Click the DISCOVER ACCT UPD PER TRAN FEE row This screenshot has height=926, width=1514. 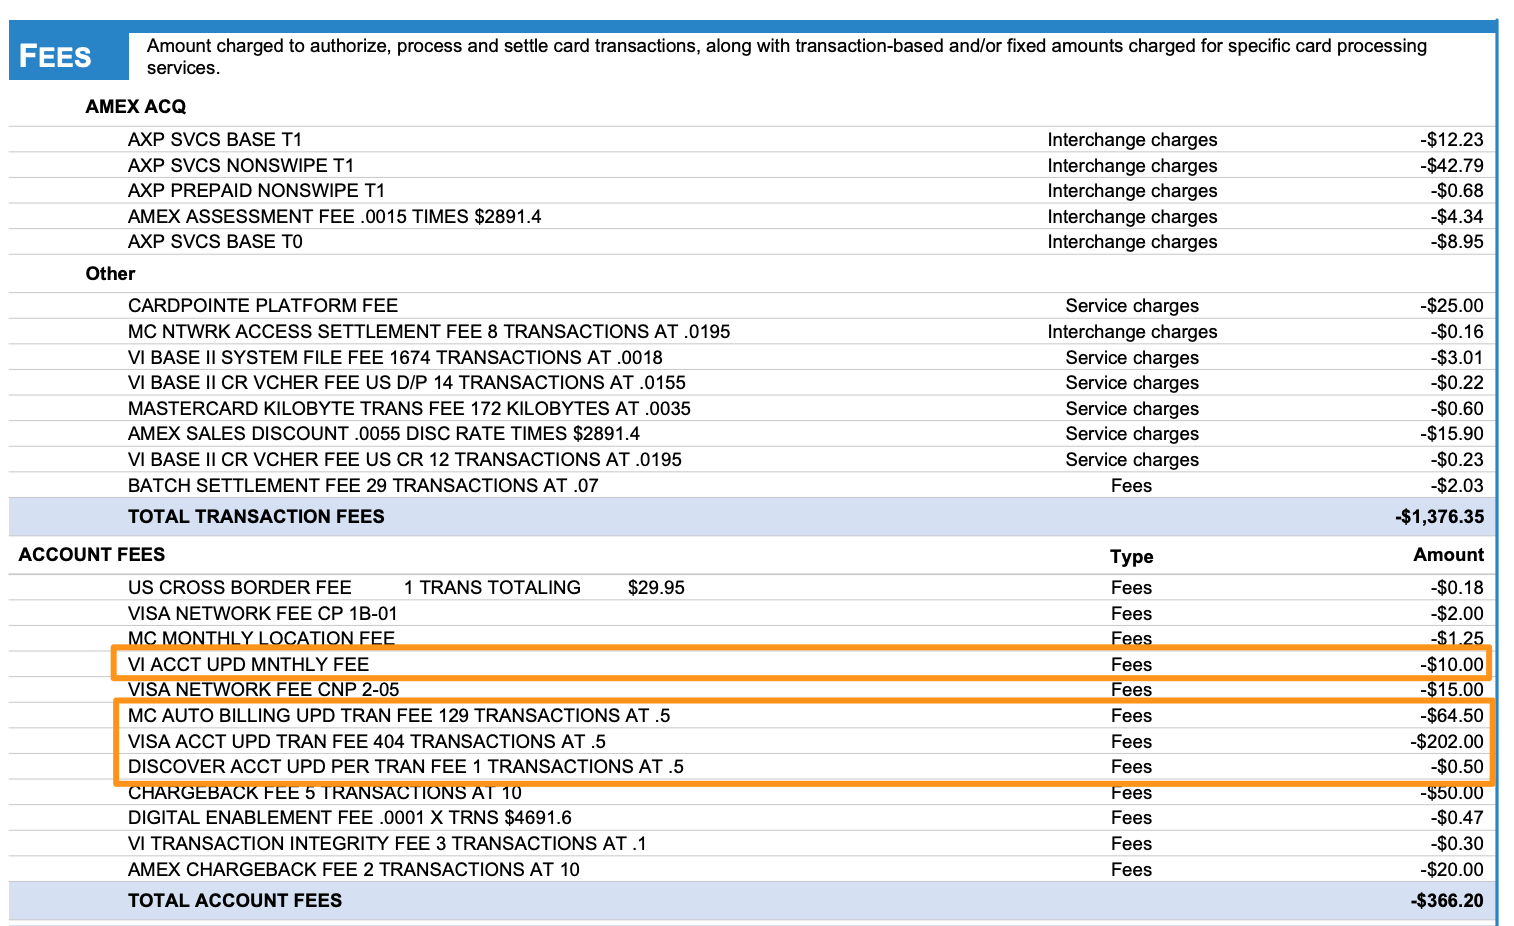pos(405,767)
